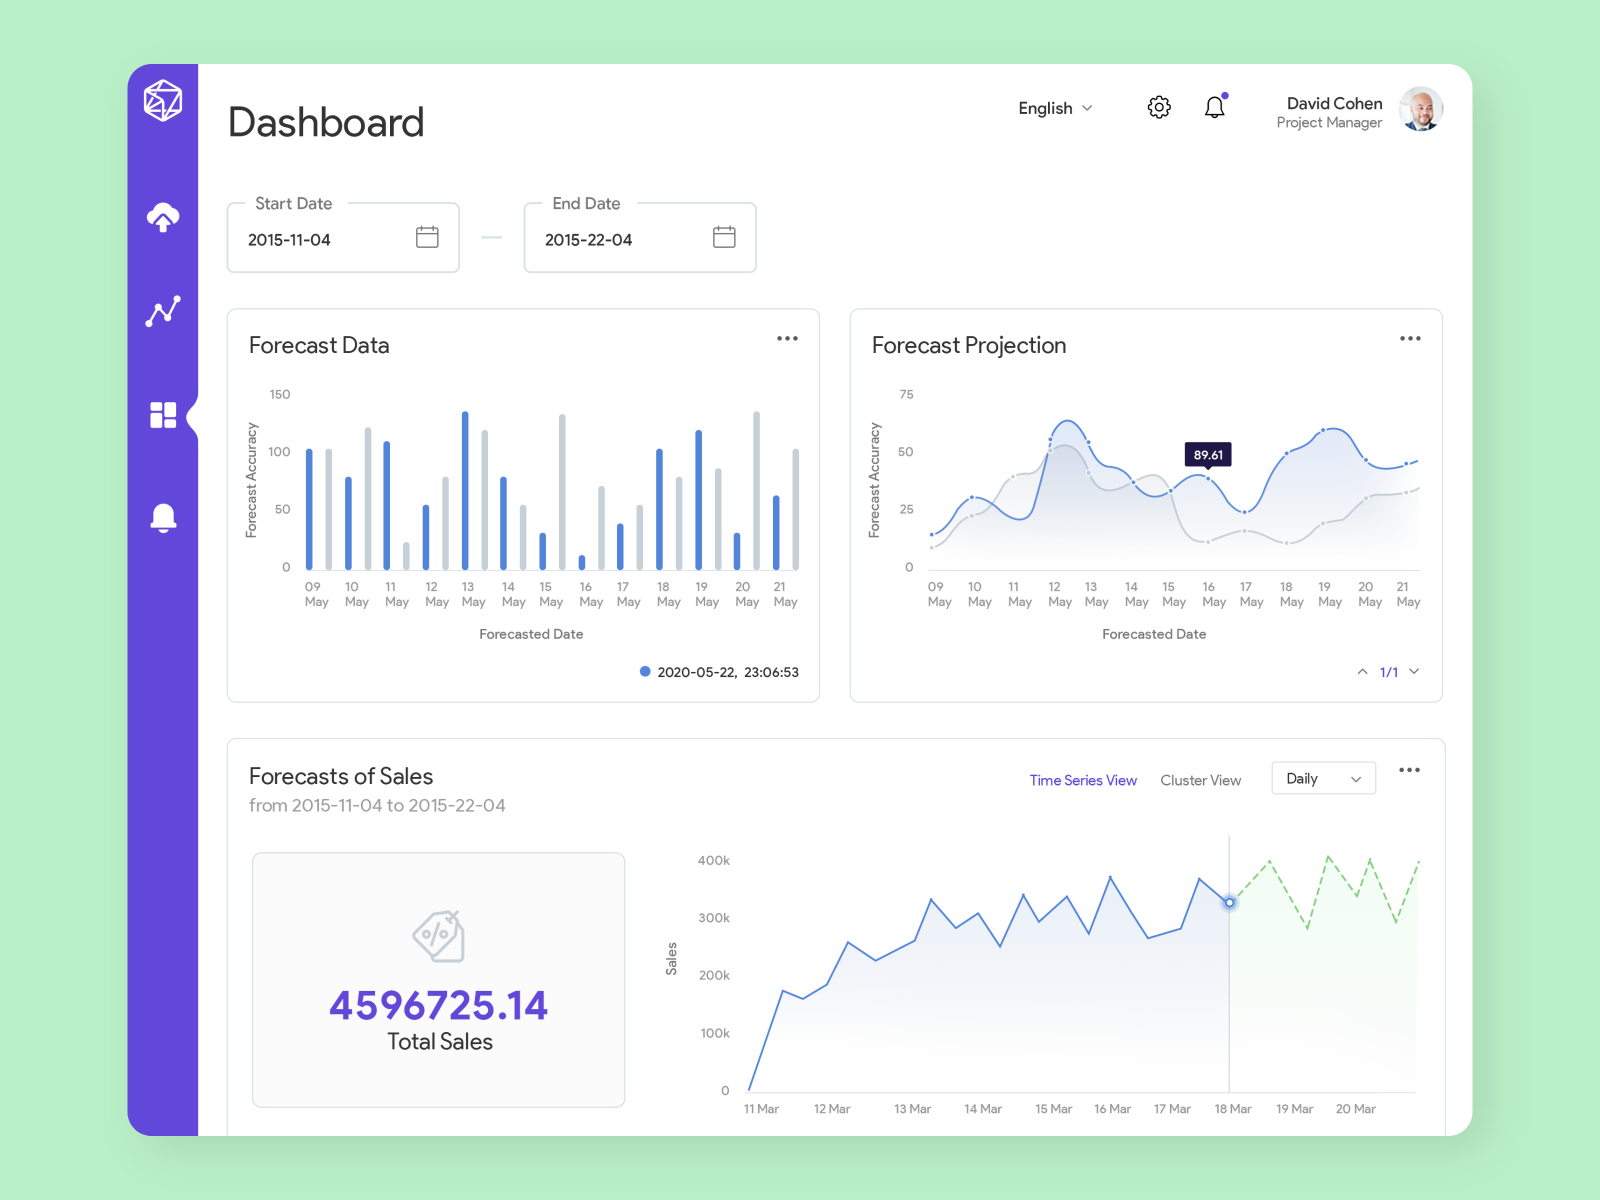This screenshot has width=1600, height=1200.
Task: Open the Forecast Projection options menu
Action: 1410,339
